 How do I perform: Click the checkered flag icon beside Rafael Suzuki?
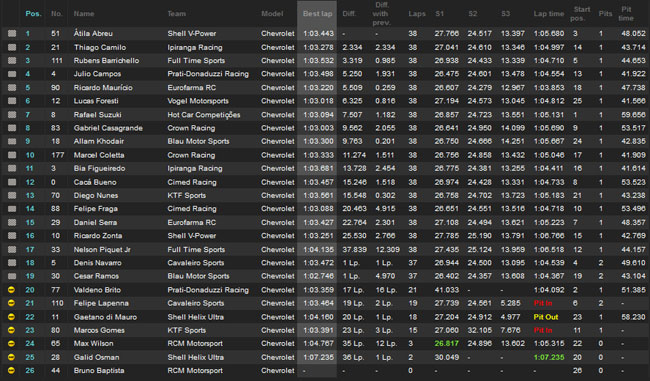point(12,114)
